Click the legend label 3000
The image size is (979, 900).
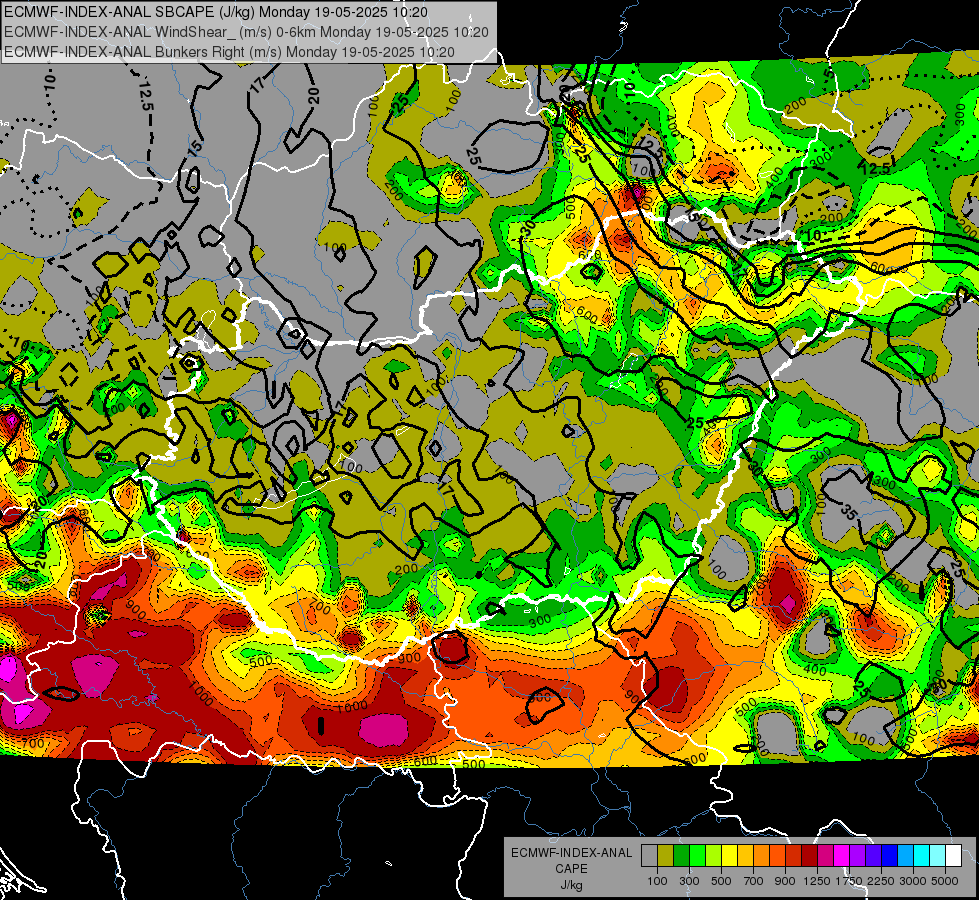tap(913, 881)
